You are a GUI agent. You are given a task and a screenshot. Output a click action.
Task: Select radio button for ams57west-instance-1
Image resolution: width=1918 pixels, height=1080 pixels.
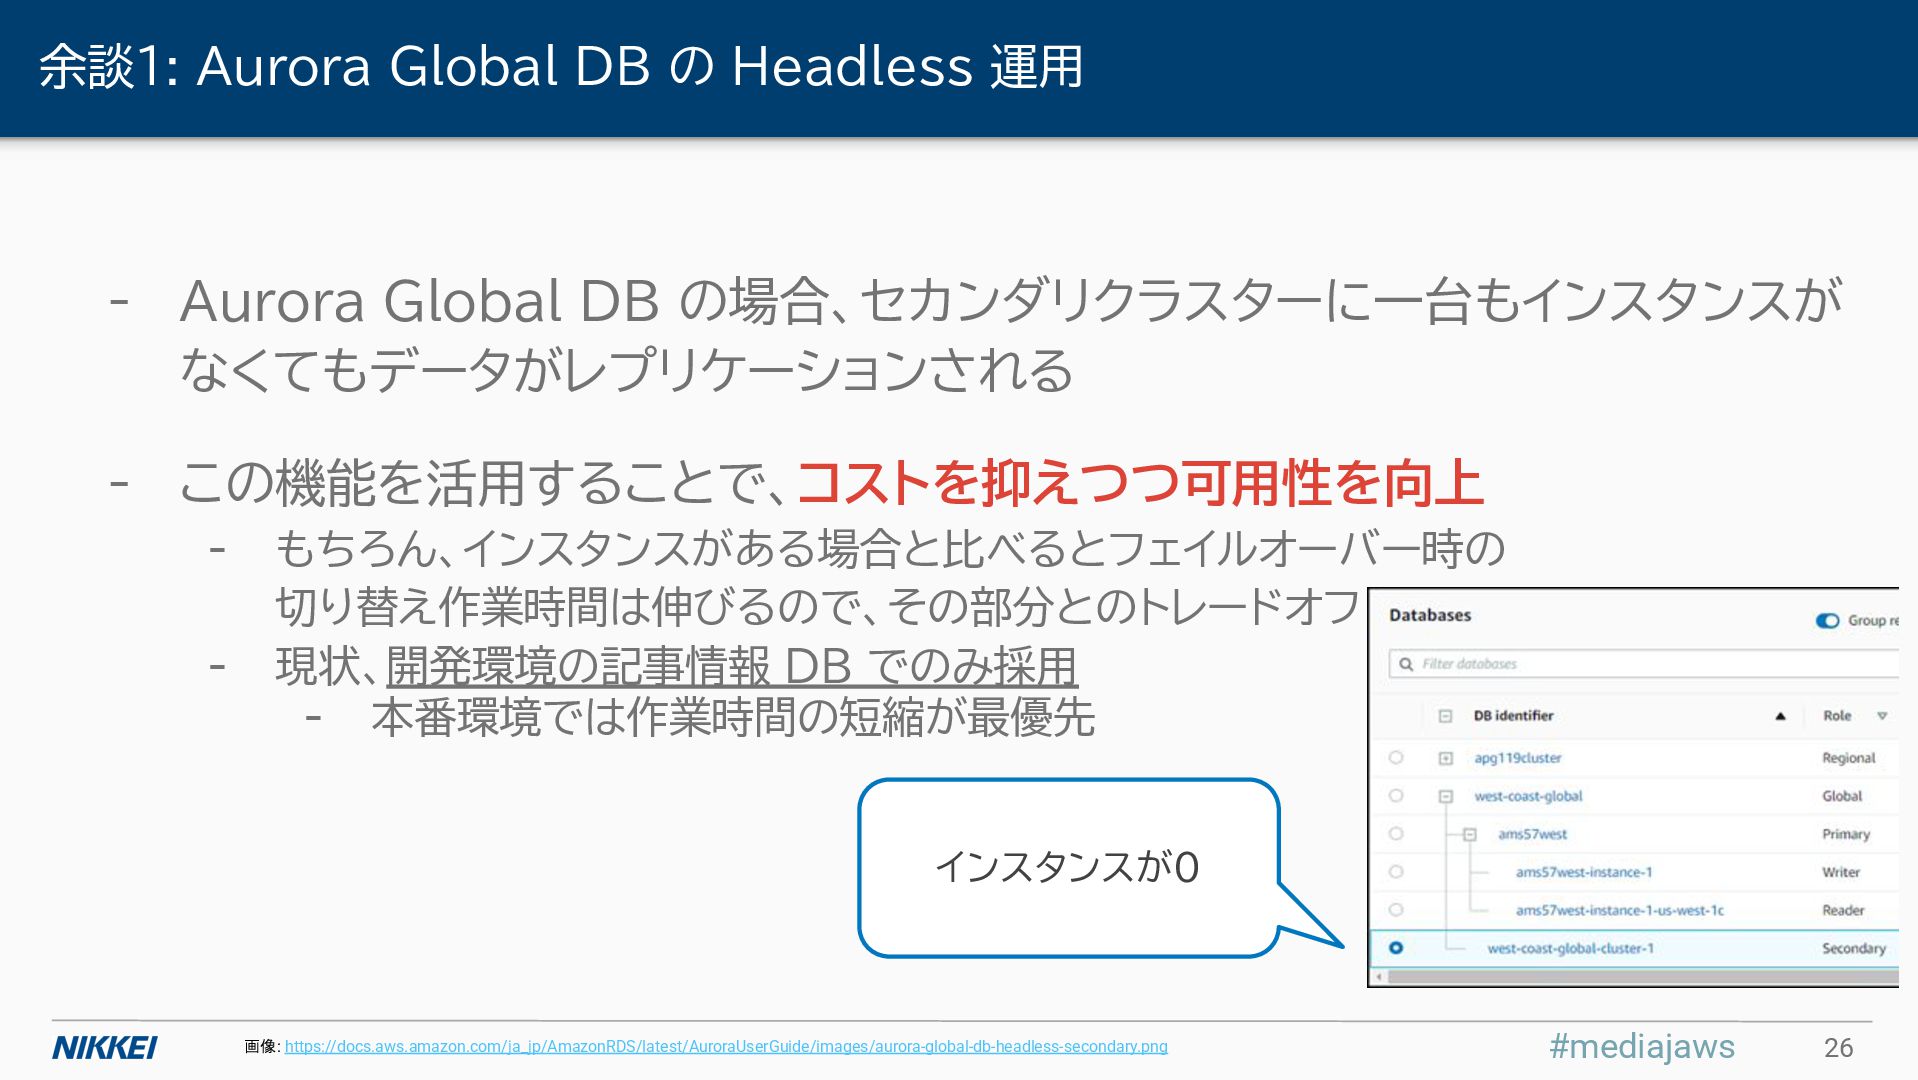[1396, 872]
